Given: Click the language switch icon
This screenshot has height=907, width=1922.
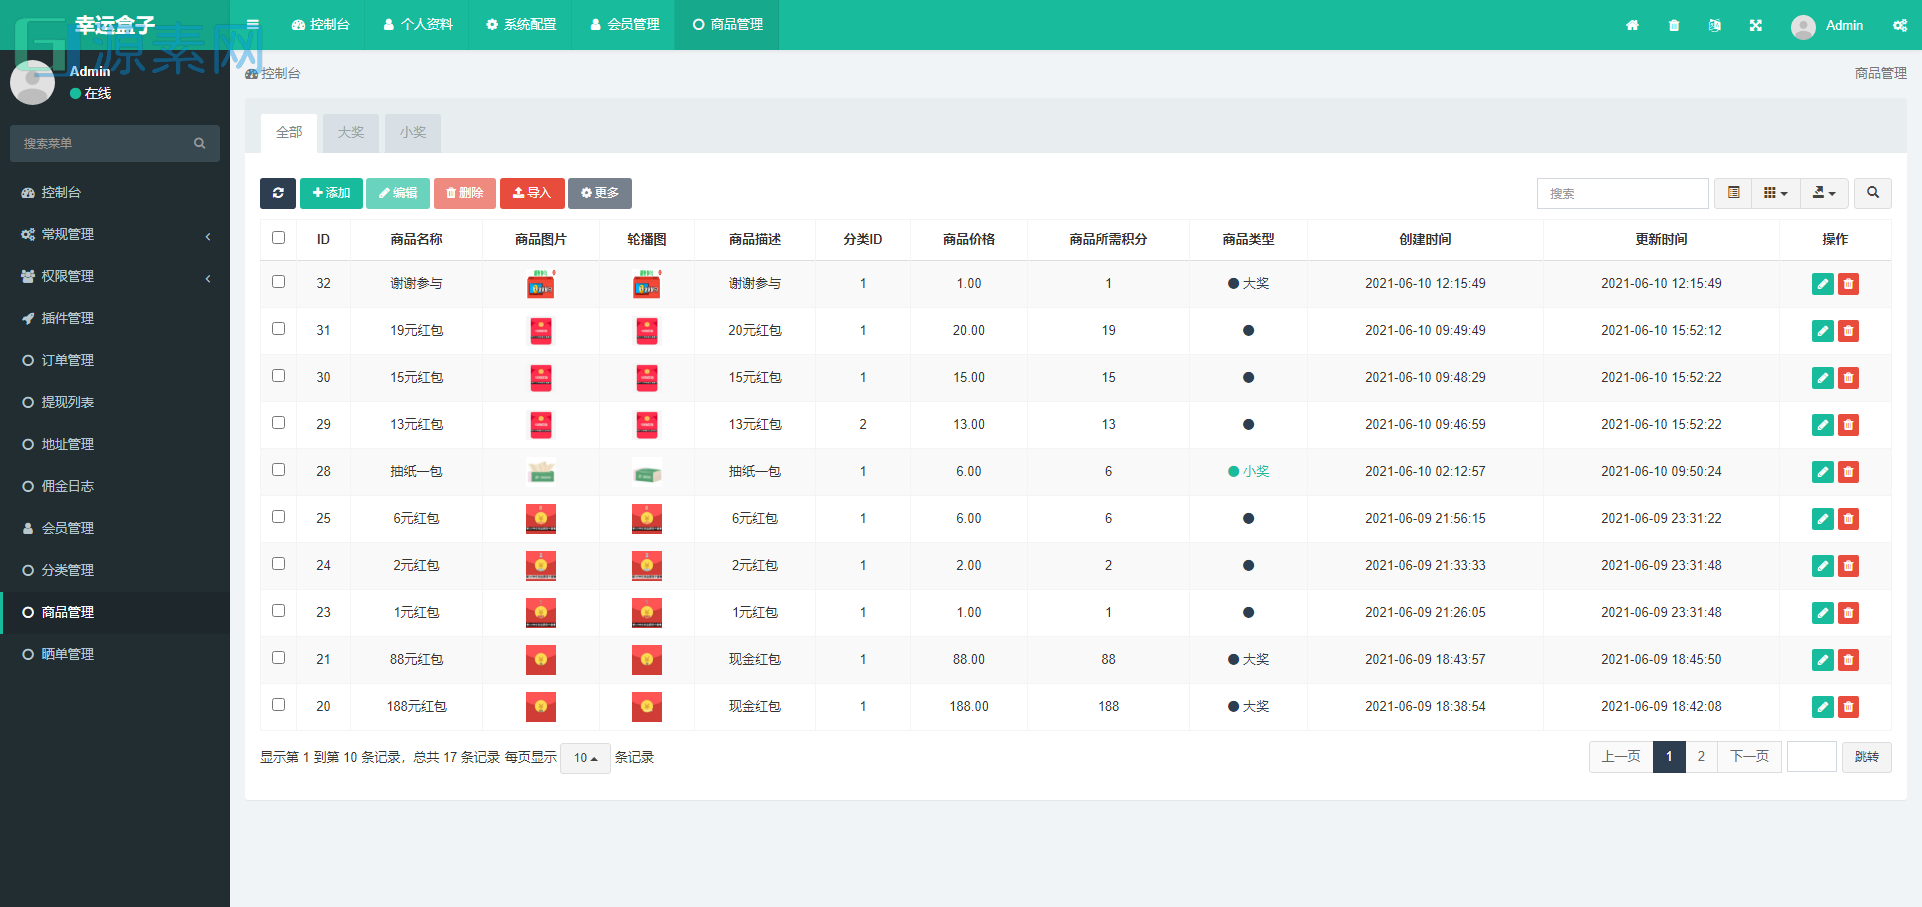Looking at the screenshot, I should 1714,25.
